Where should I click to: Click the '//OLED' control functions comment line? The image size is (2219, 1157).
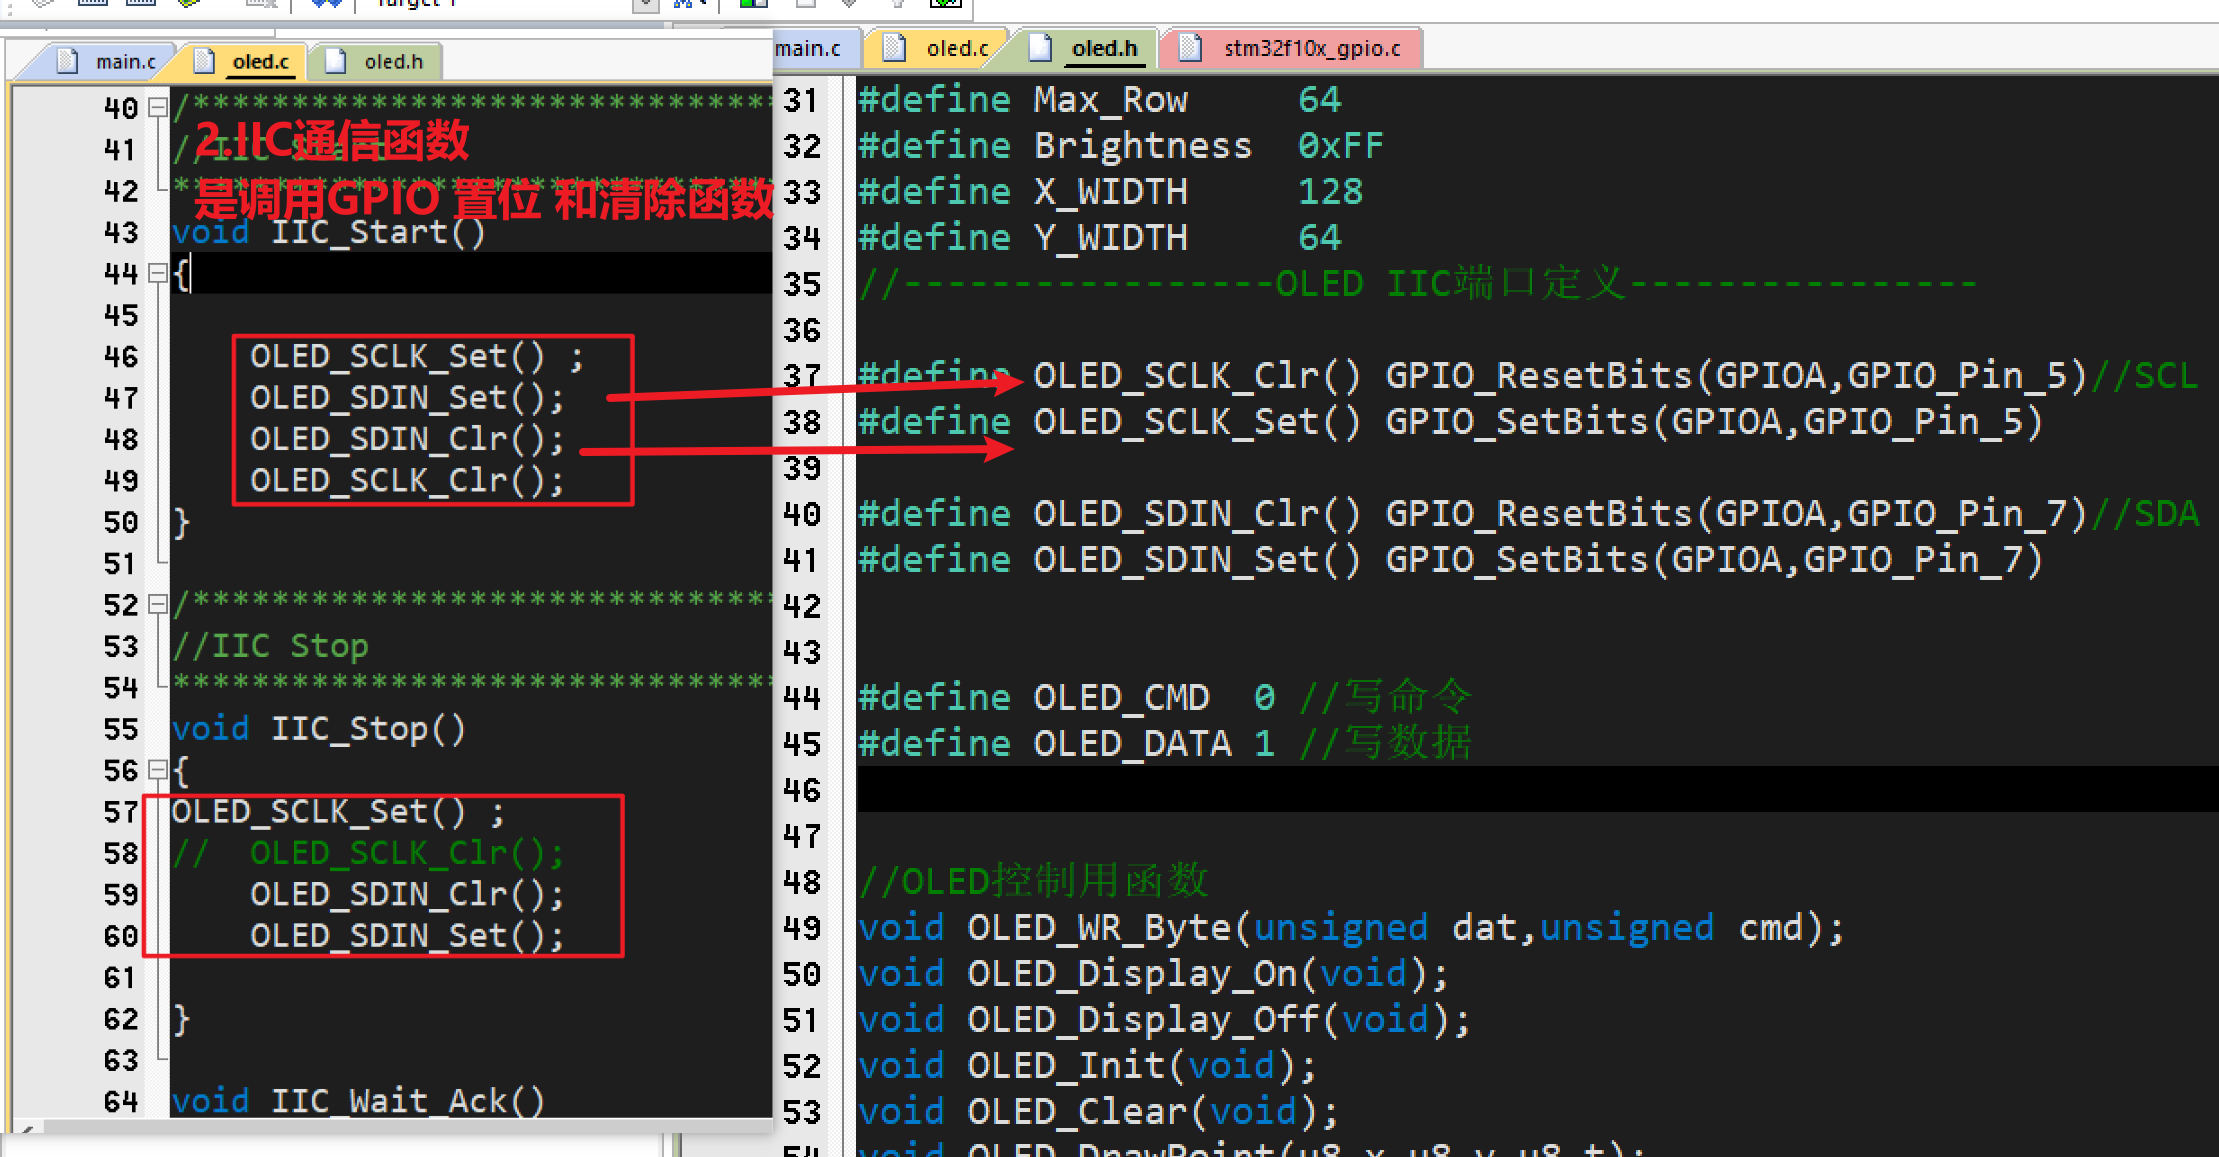click(x=1034, y=882)
